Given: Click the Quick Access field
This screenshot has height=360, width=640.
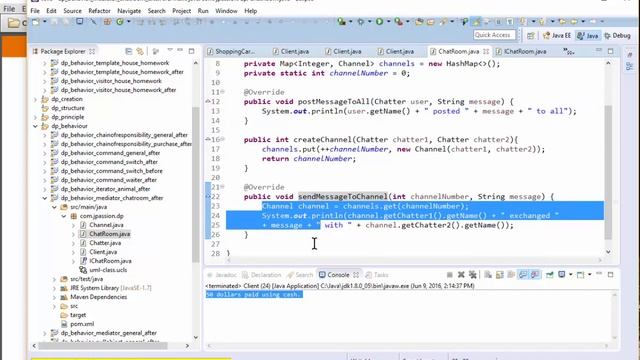Looking at the screenshot, I should (494, 35).
